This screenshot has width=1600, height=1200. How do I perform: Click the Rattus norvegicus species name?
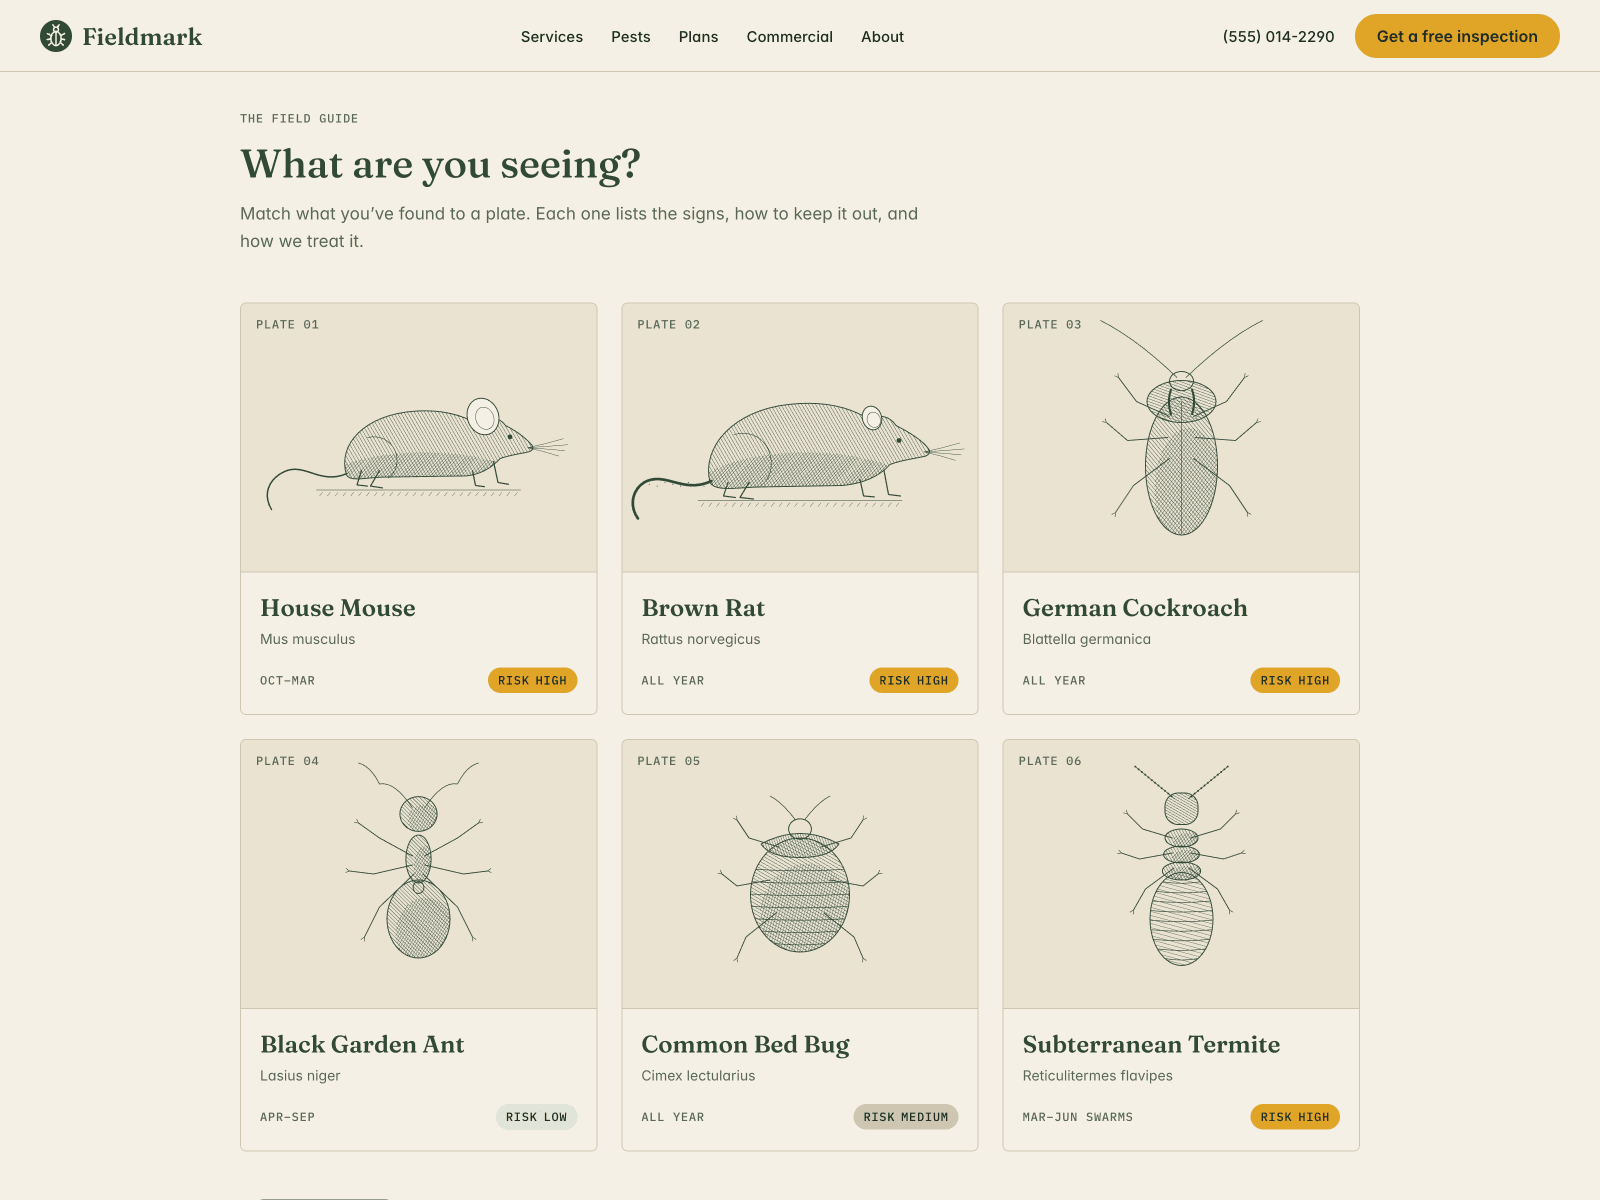click(701, 639)
